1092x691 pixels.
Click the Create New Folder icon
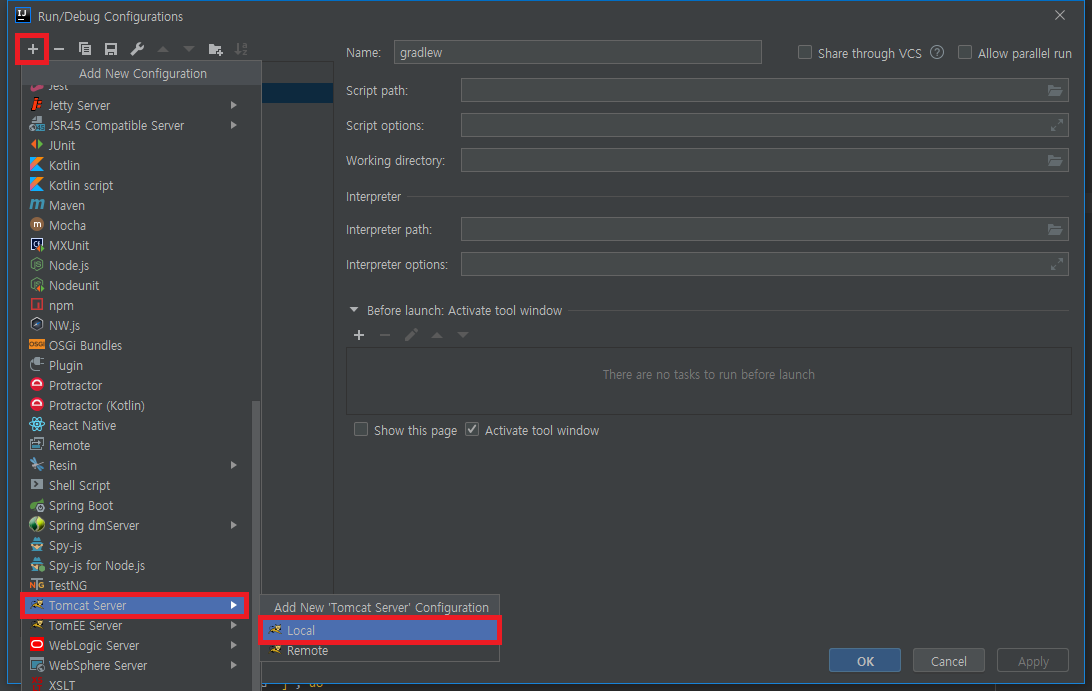pyautogui.click(x=215, y=49)
